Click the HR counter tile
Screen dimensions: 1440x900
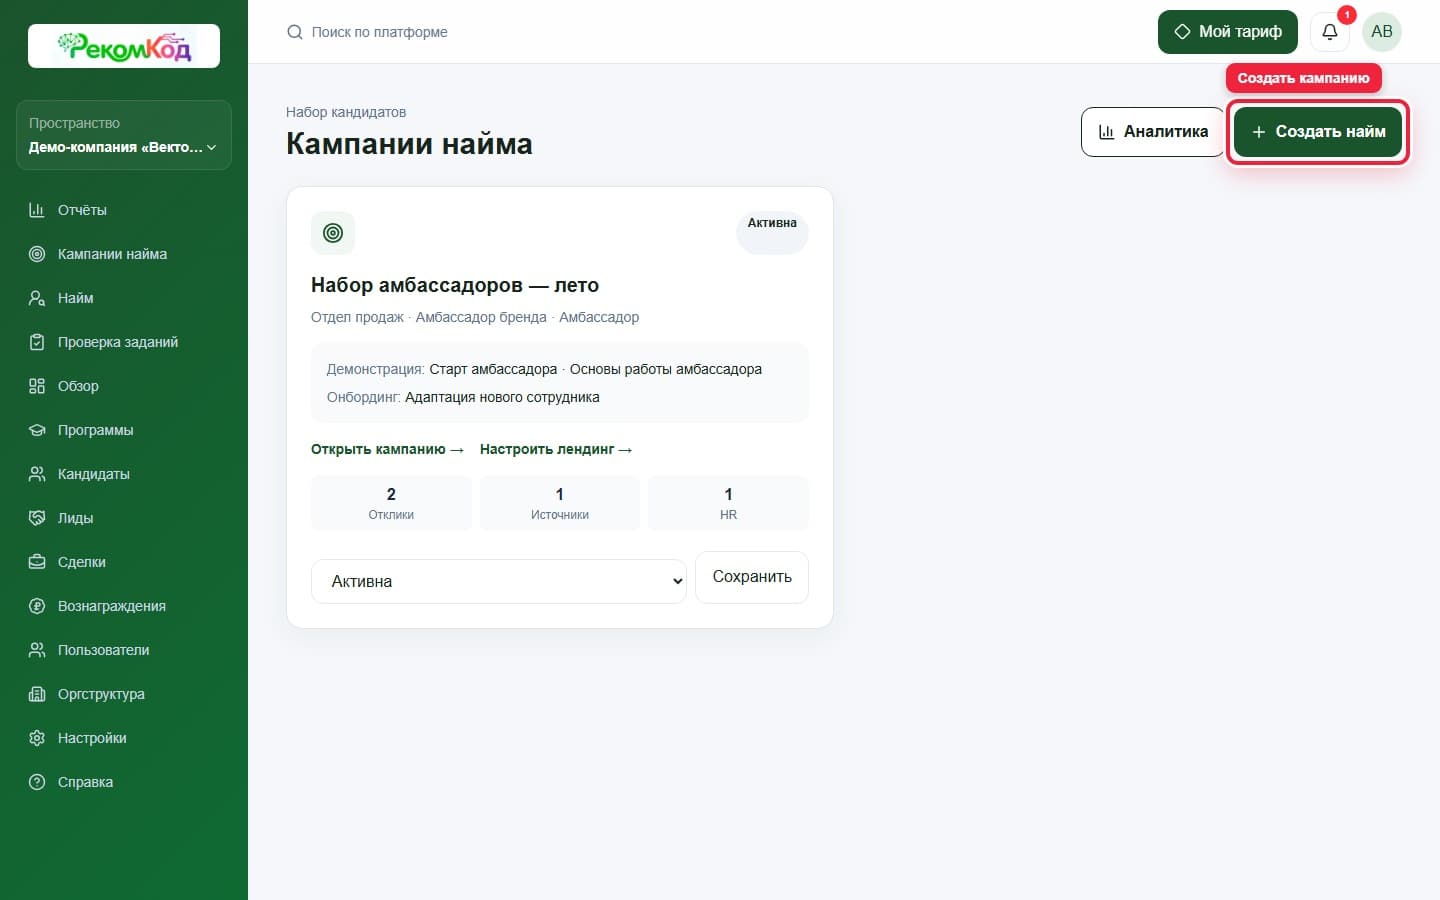point(728,503)
